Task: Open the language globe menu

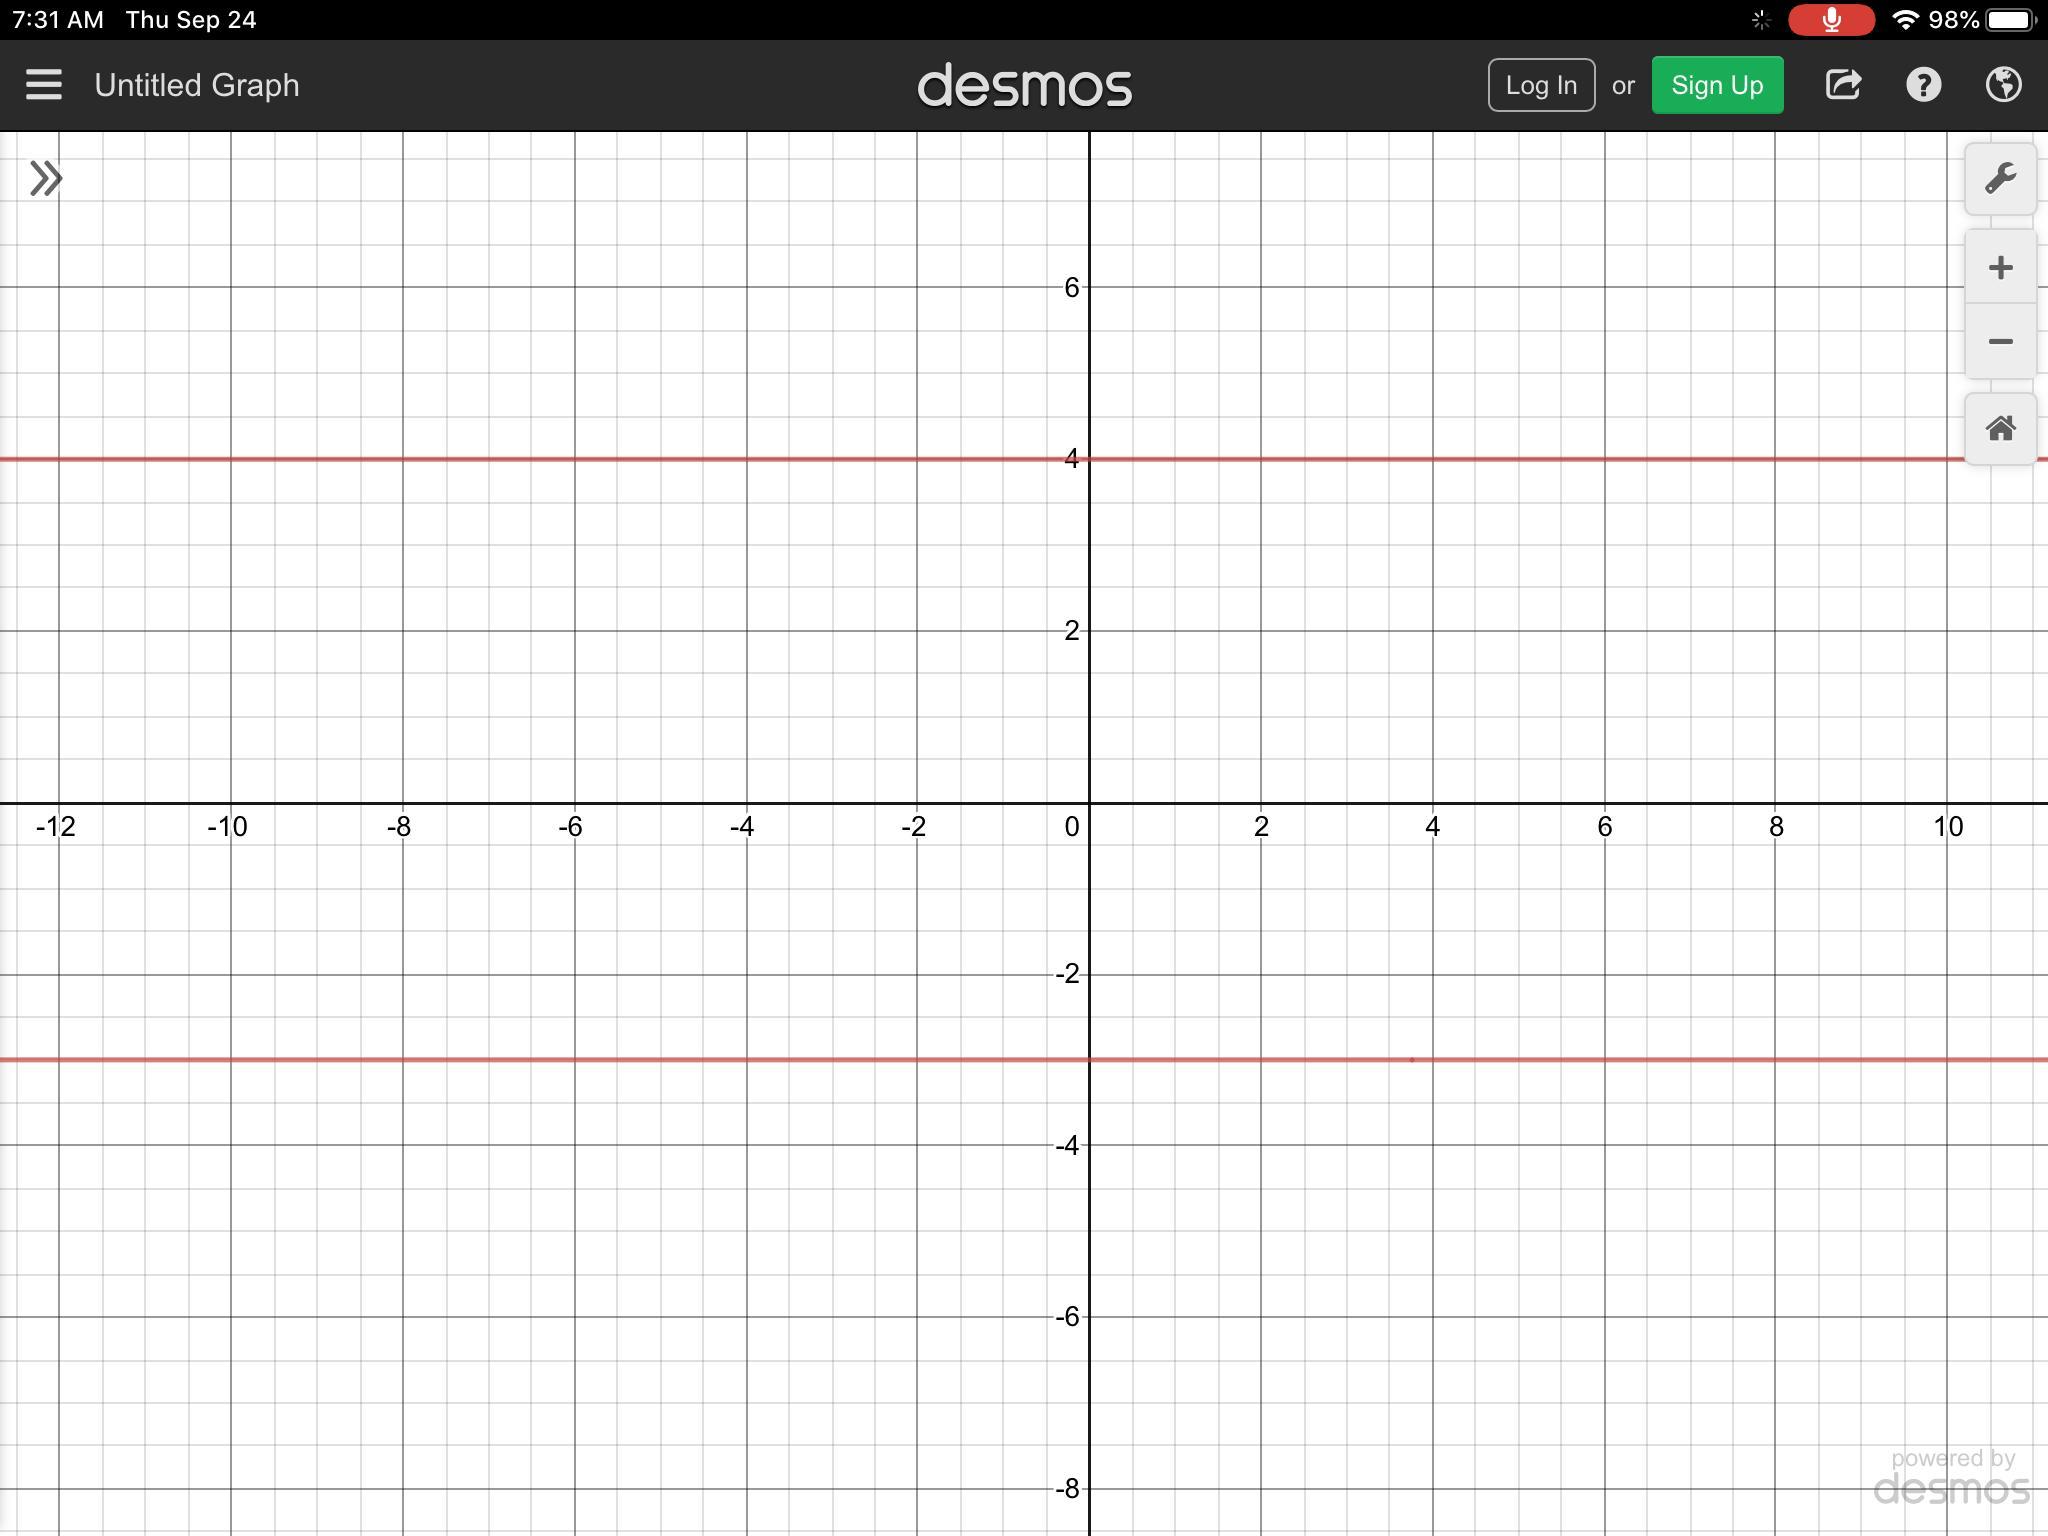Action: (2003, 85)
